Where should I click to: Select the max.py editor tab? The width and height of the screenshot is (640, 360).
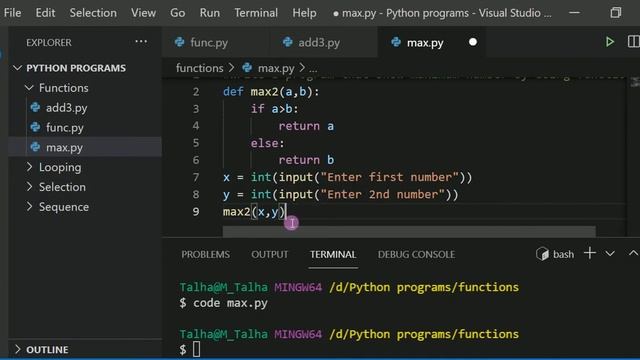tap(432, 42)
